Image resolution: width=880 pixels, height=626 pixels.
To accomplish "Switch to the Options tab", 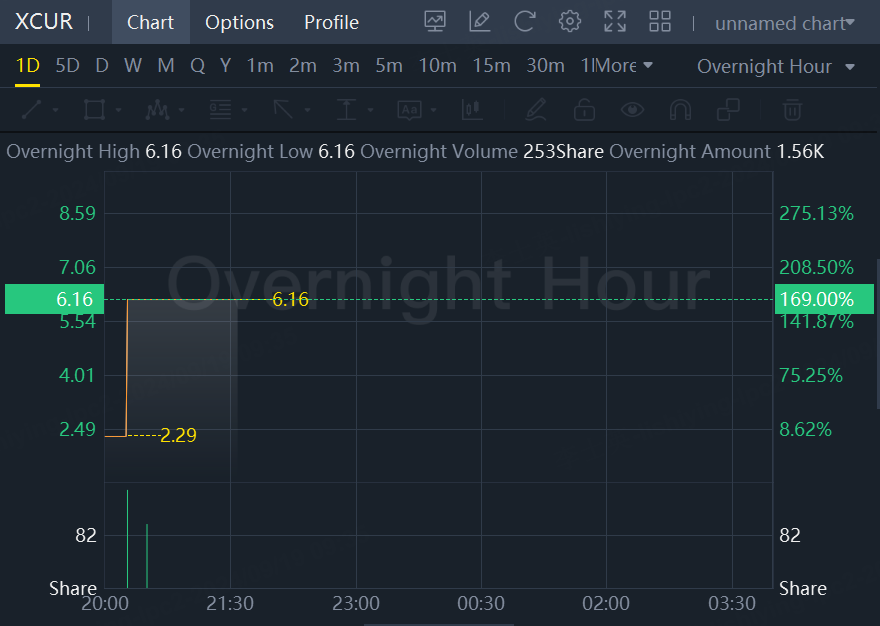I will [239, 22].
